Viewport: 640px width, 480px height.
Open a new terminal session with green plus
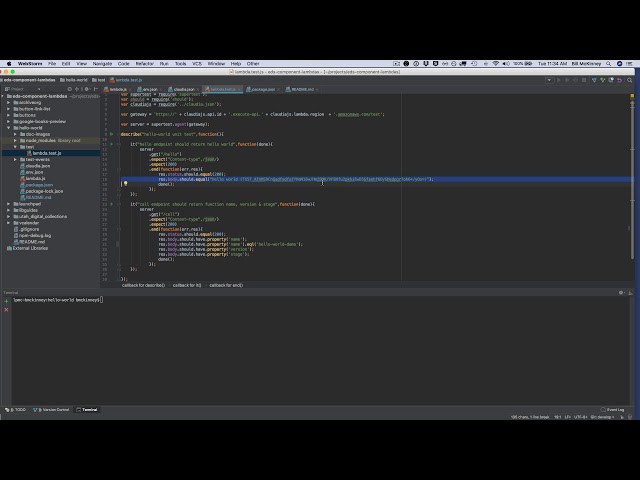(x=6, y=301)
